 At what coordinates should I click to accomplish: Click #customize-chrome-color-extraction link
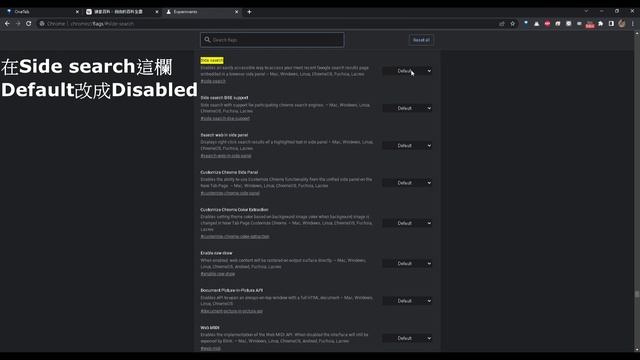coord(235,236)
